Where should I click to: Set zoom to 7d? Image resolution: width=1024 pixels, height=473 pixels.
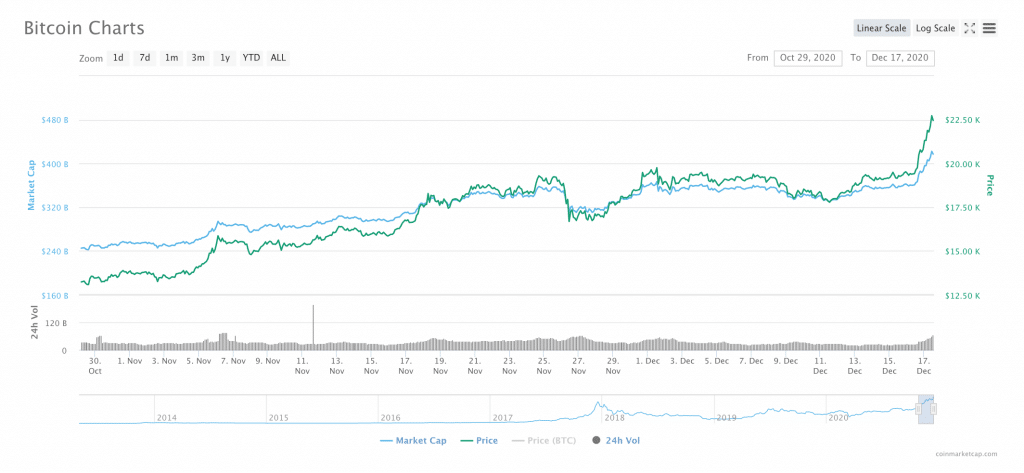pos(145,58)
